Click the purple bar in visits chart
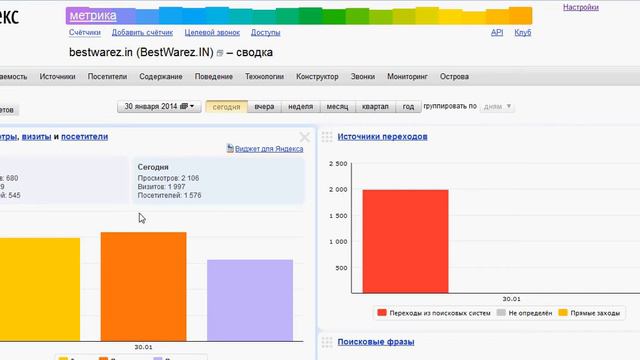640x360 pixels. point(250,300)
